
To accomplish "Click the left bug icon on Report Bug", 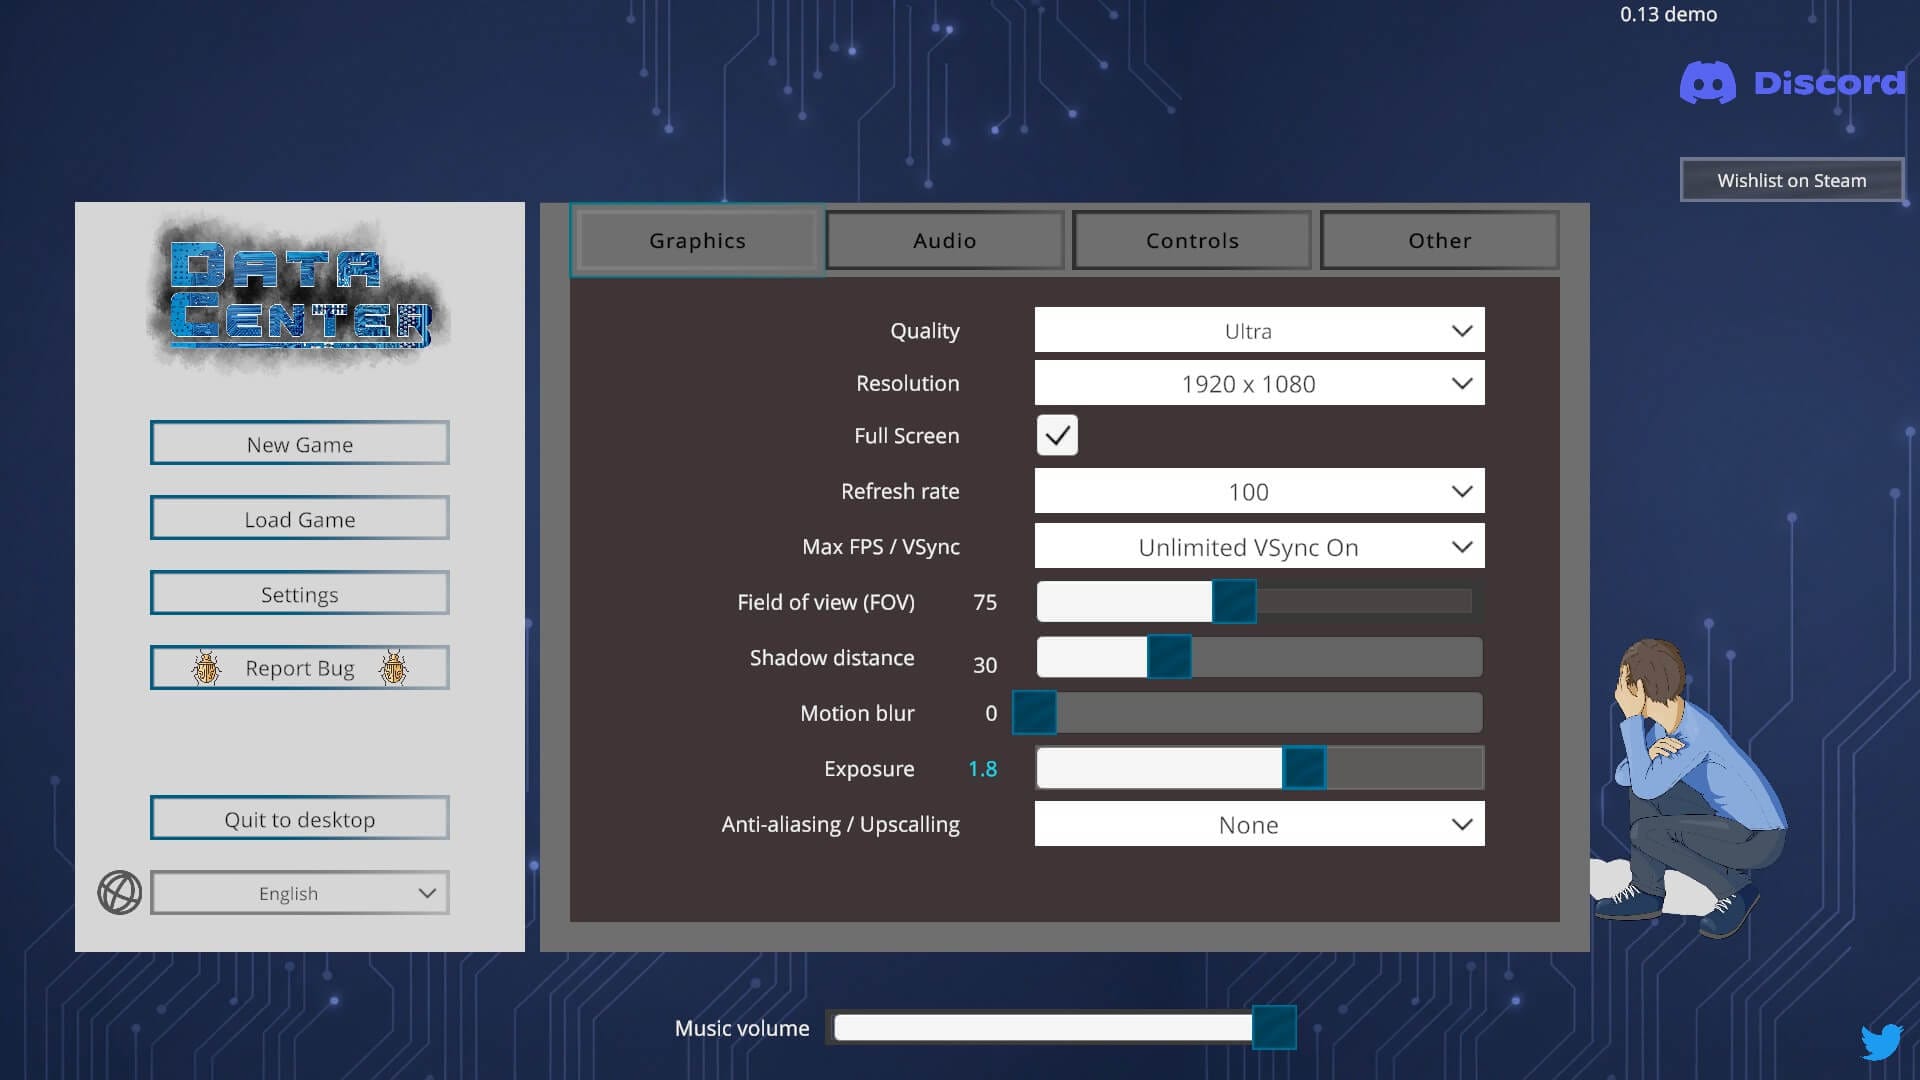I will click(x=206, y=668).
